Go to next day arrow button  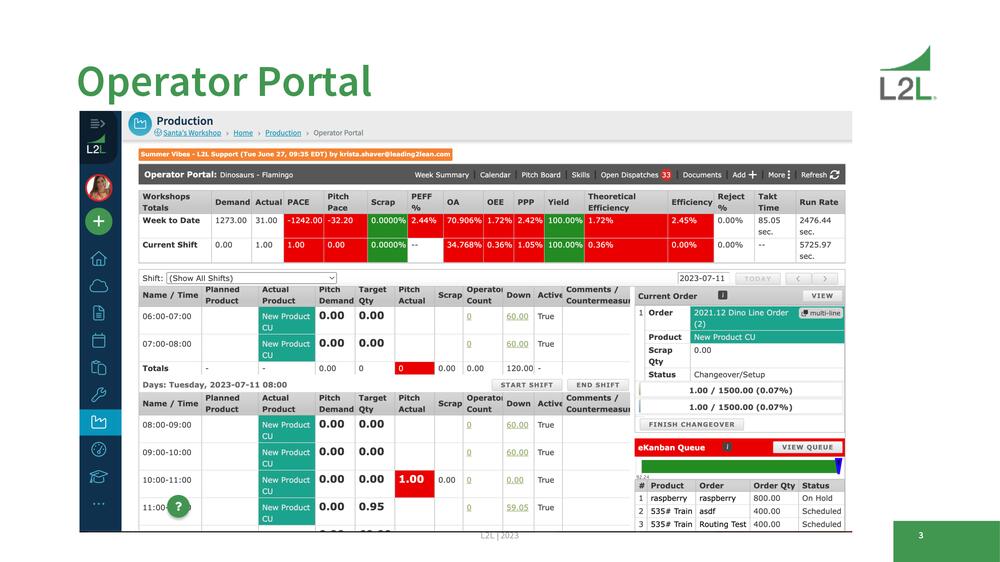(x=825, y=279)
